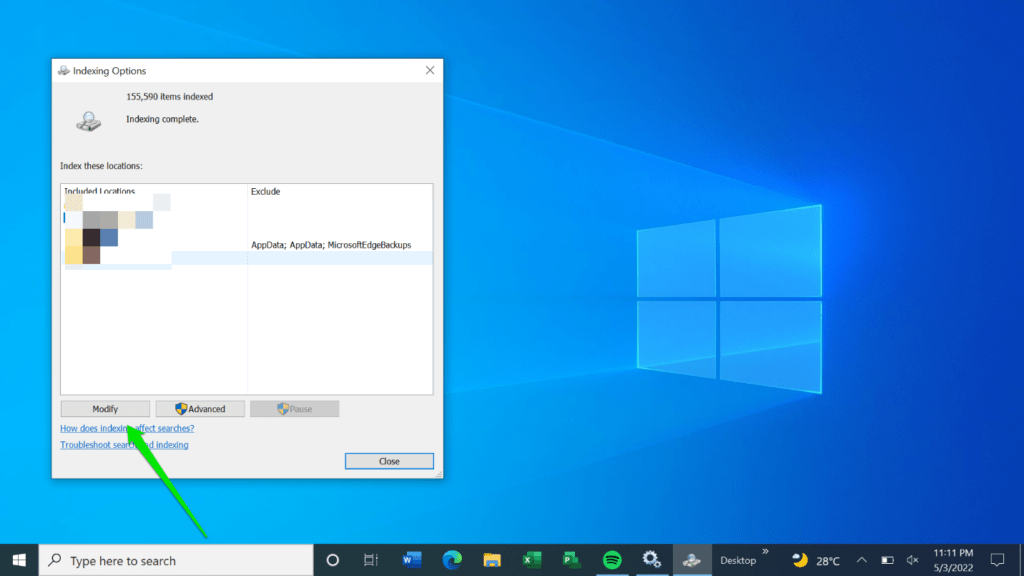Open Spotify from the taskbar
This screenshot has width=1024, height=576.
(x=611, y=560)
